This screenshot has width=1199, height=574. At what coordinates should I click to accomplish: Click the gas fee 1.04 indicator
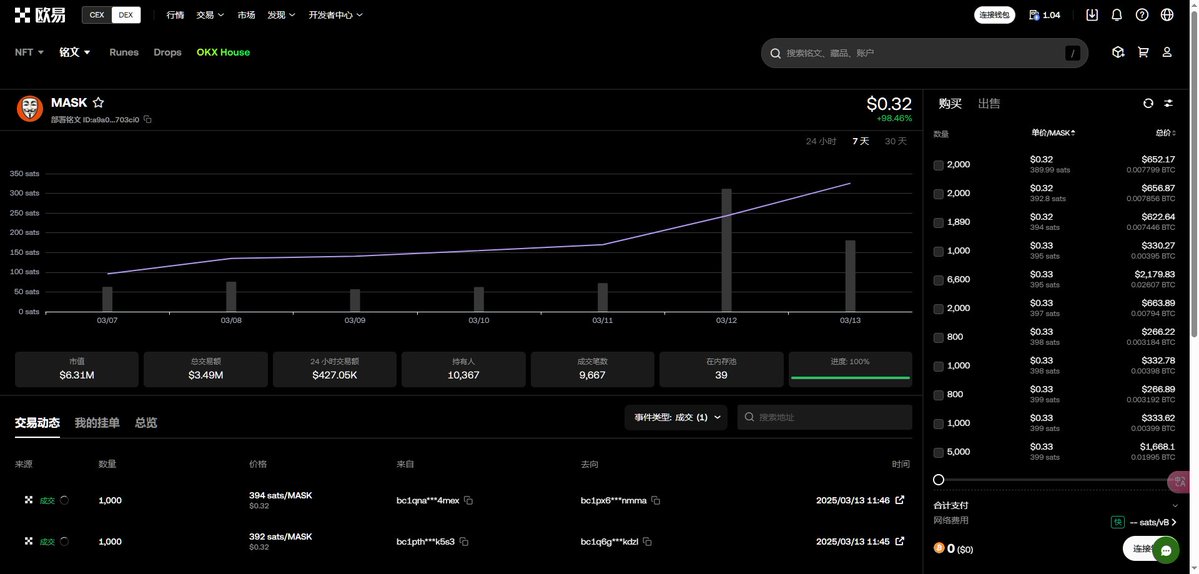1045,15
